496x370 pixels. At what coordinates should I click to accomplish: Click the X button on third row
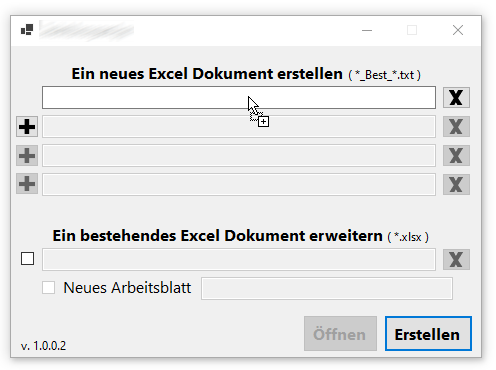(456, 155)
